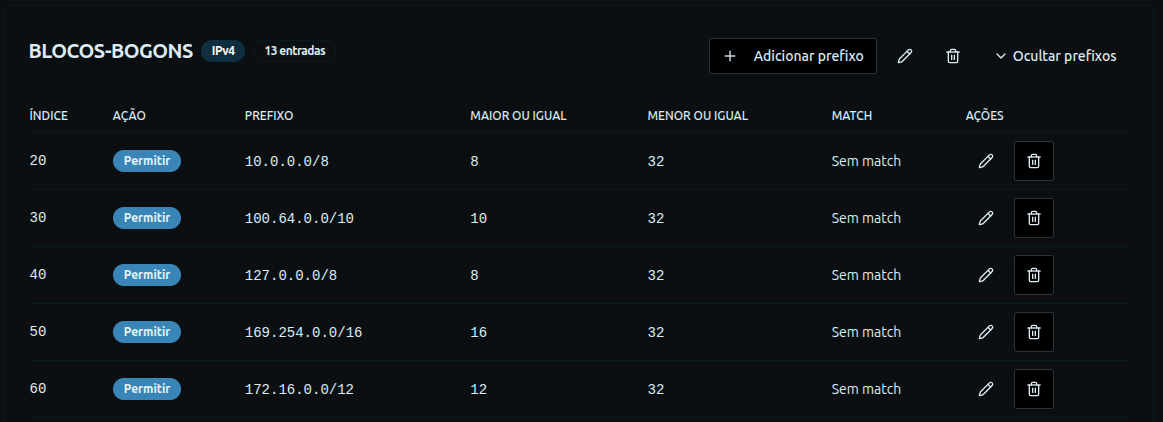Edit the 169.254.0.0/16 prefix entry
1163x422 pixels.
[985, 332]
